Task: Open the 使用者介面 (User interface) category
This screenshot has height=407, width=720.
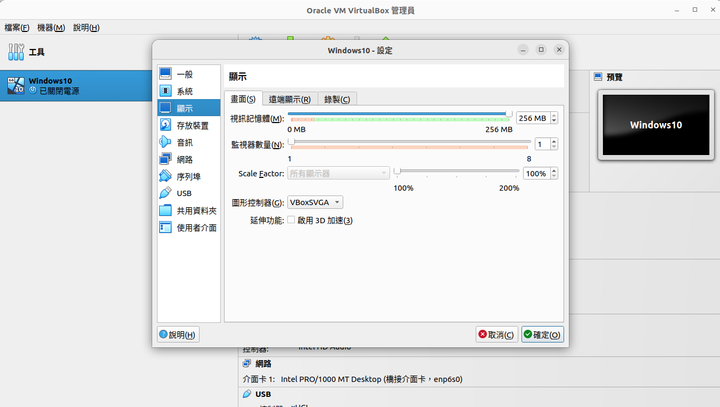Action: (x=188, y=227)
